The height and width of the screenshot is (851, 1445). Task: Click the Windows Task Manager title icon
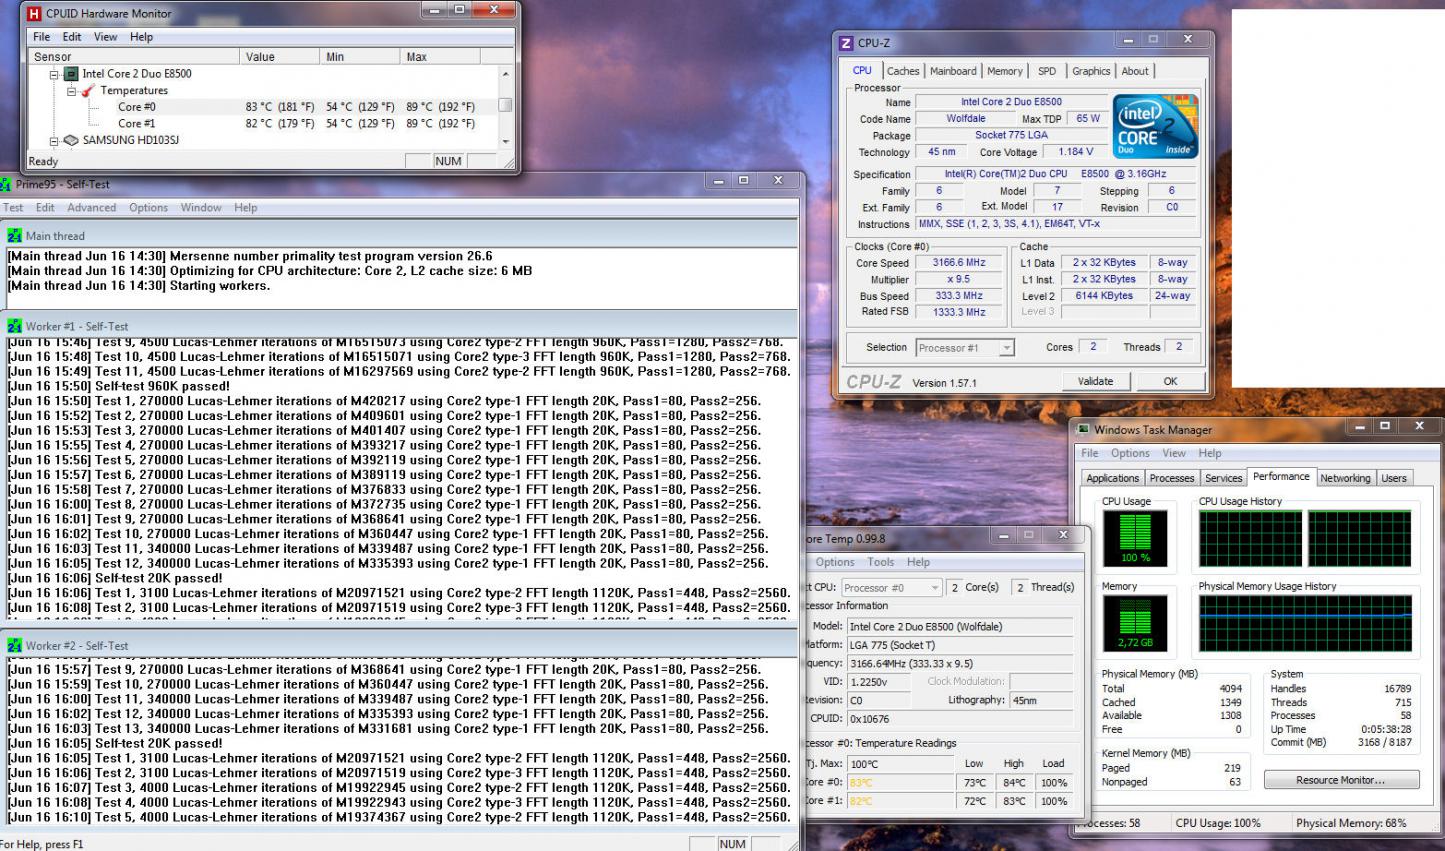coord(1083,430)
